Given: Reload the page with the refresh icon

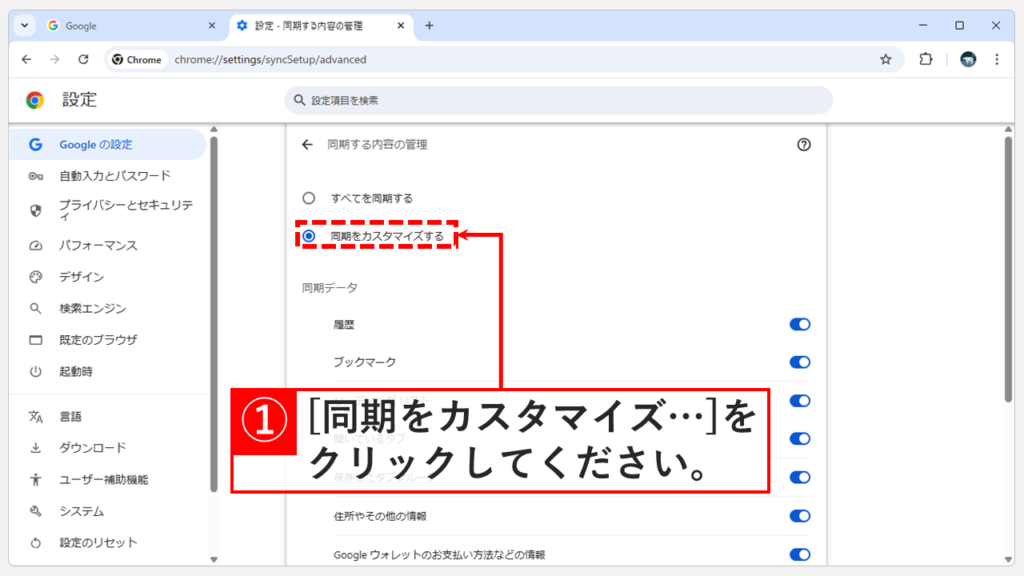Looking at the screenshot, I should tap(83, 59).
